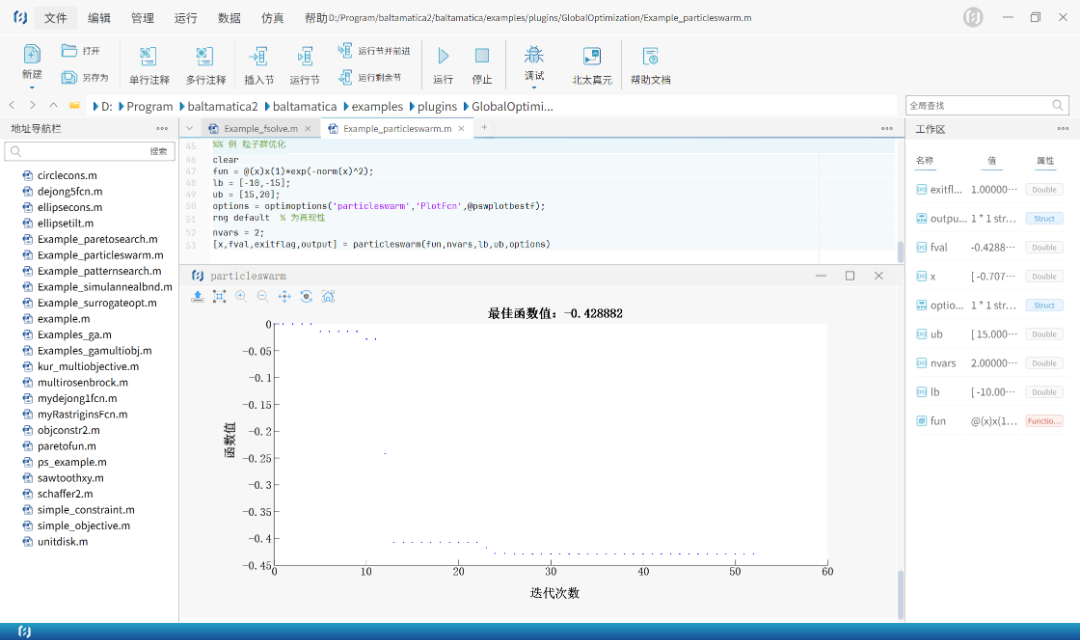Screen dimensions: 1080x640
Task: Click 运行节并前进 run section and advance
Action: click(x=374, y=50)
